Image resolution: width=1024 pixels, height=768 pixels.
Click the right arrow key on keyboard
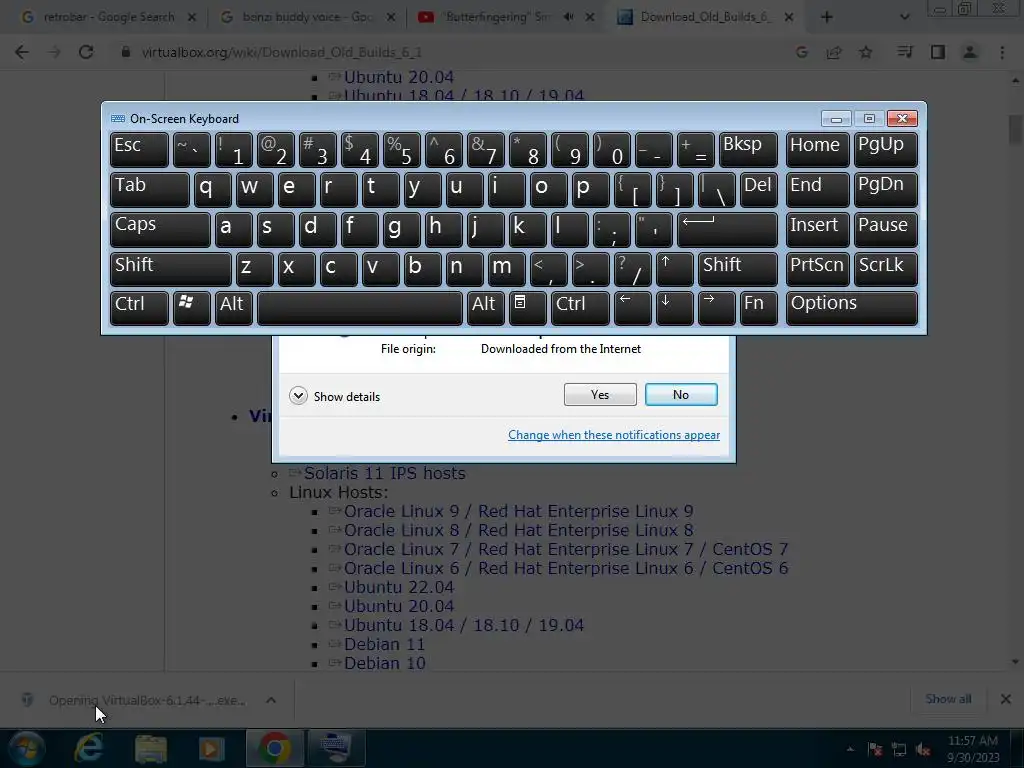pyautogui.click(x=716, y=308)
